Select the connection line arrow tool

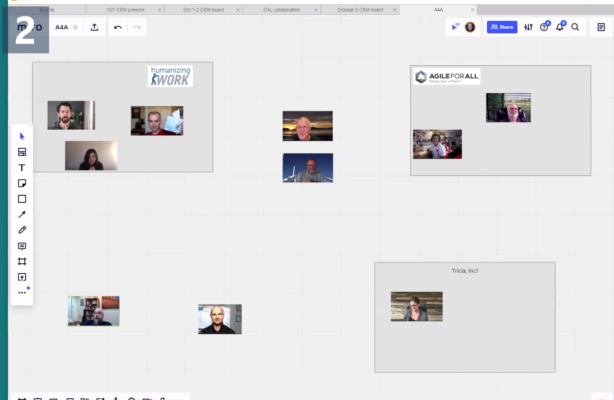click(x=22, y=214)
